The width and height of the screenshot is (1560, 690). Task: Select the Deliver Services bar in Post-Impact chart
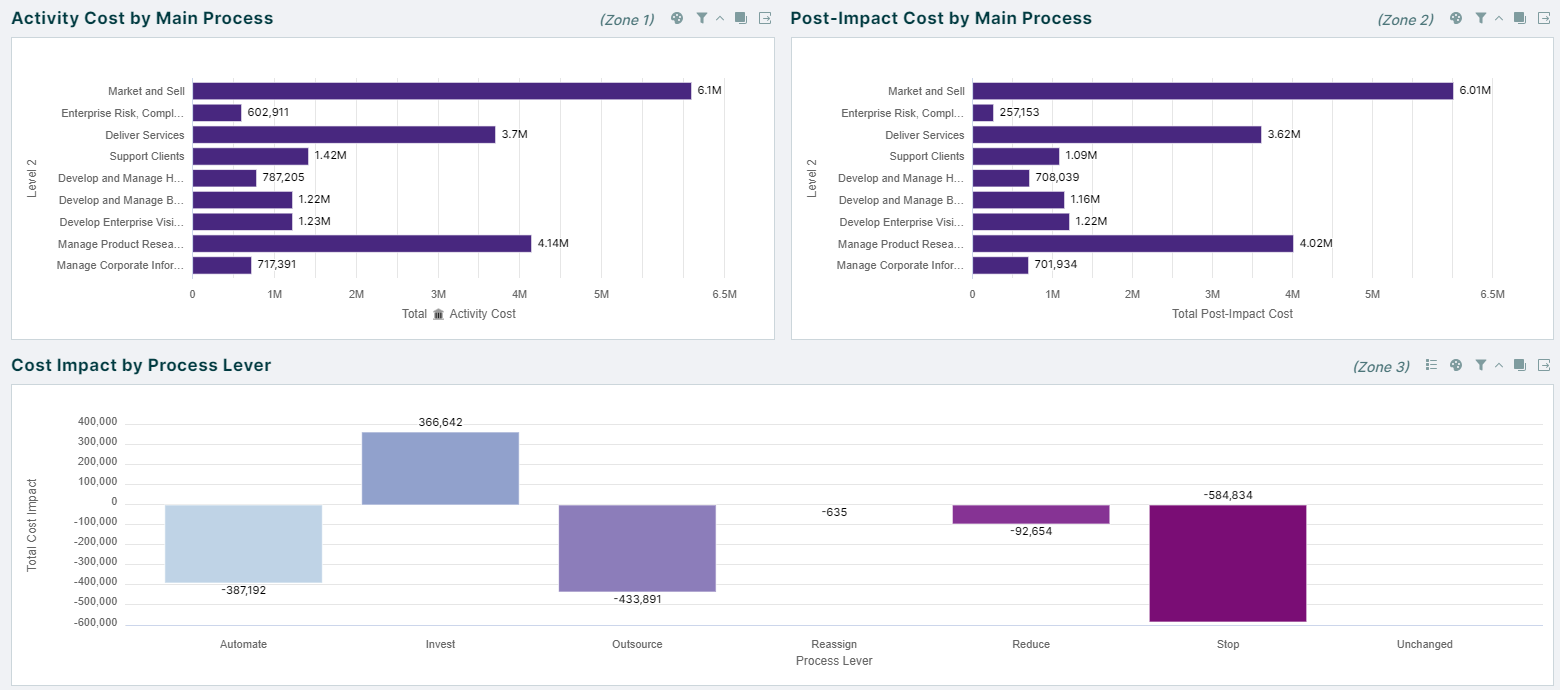pos(1116,135)
